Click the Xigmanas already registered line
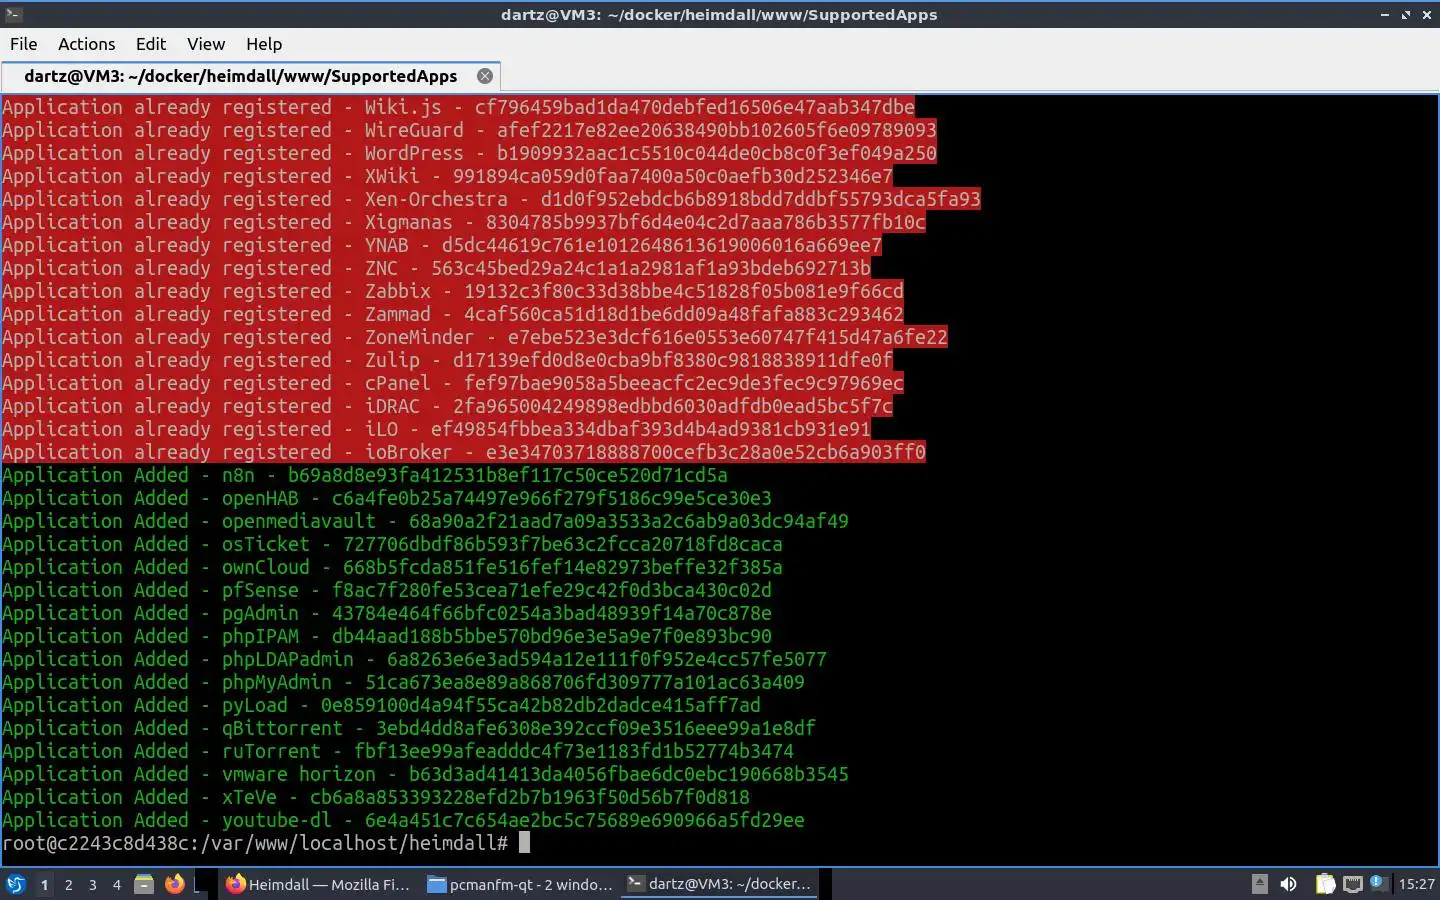 [464, 222]
